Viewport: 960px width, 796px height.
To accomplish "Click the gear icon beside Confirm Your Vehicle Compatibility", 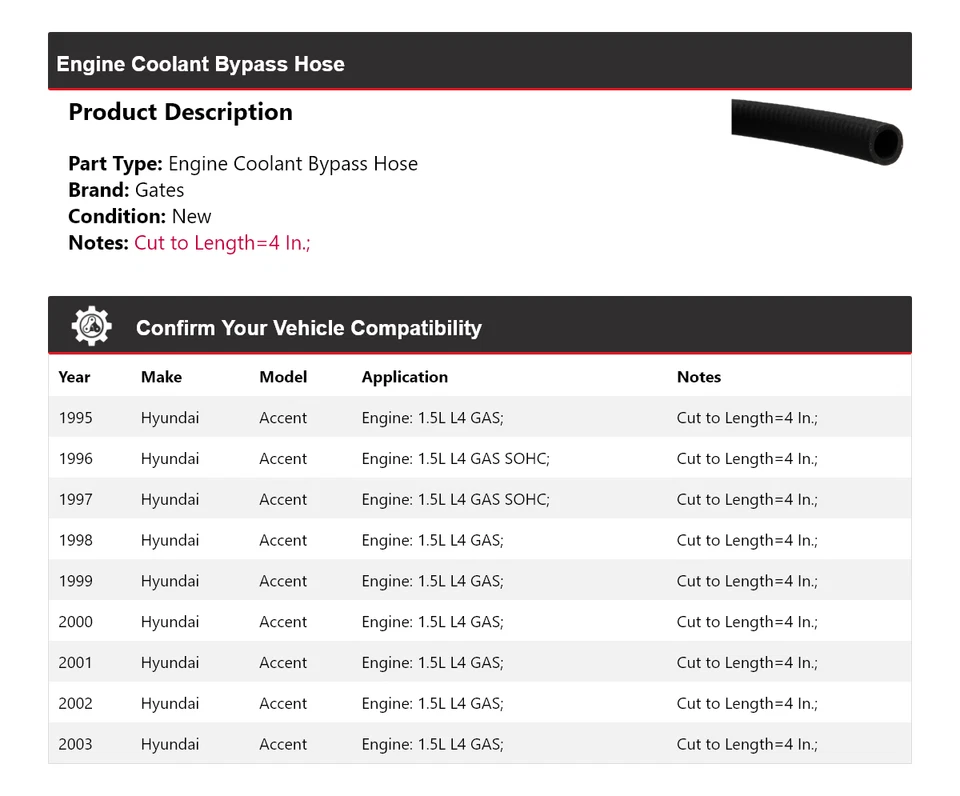I will [91, 327].
